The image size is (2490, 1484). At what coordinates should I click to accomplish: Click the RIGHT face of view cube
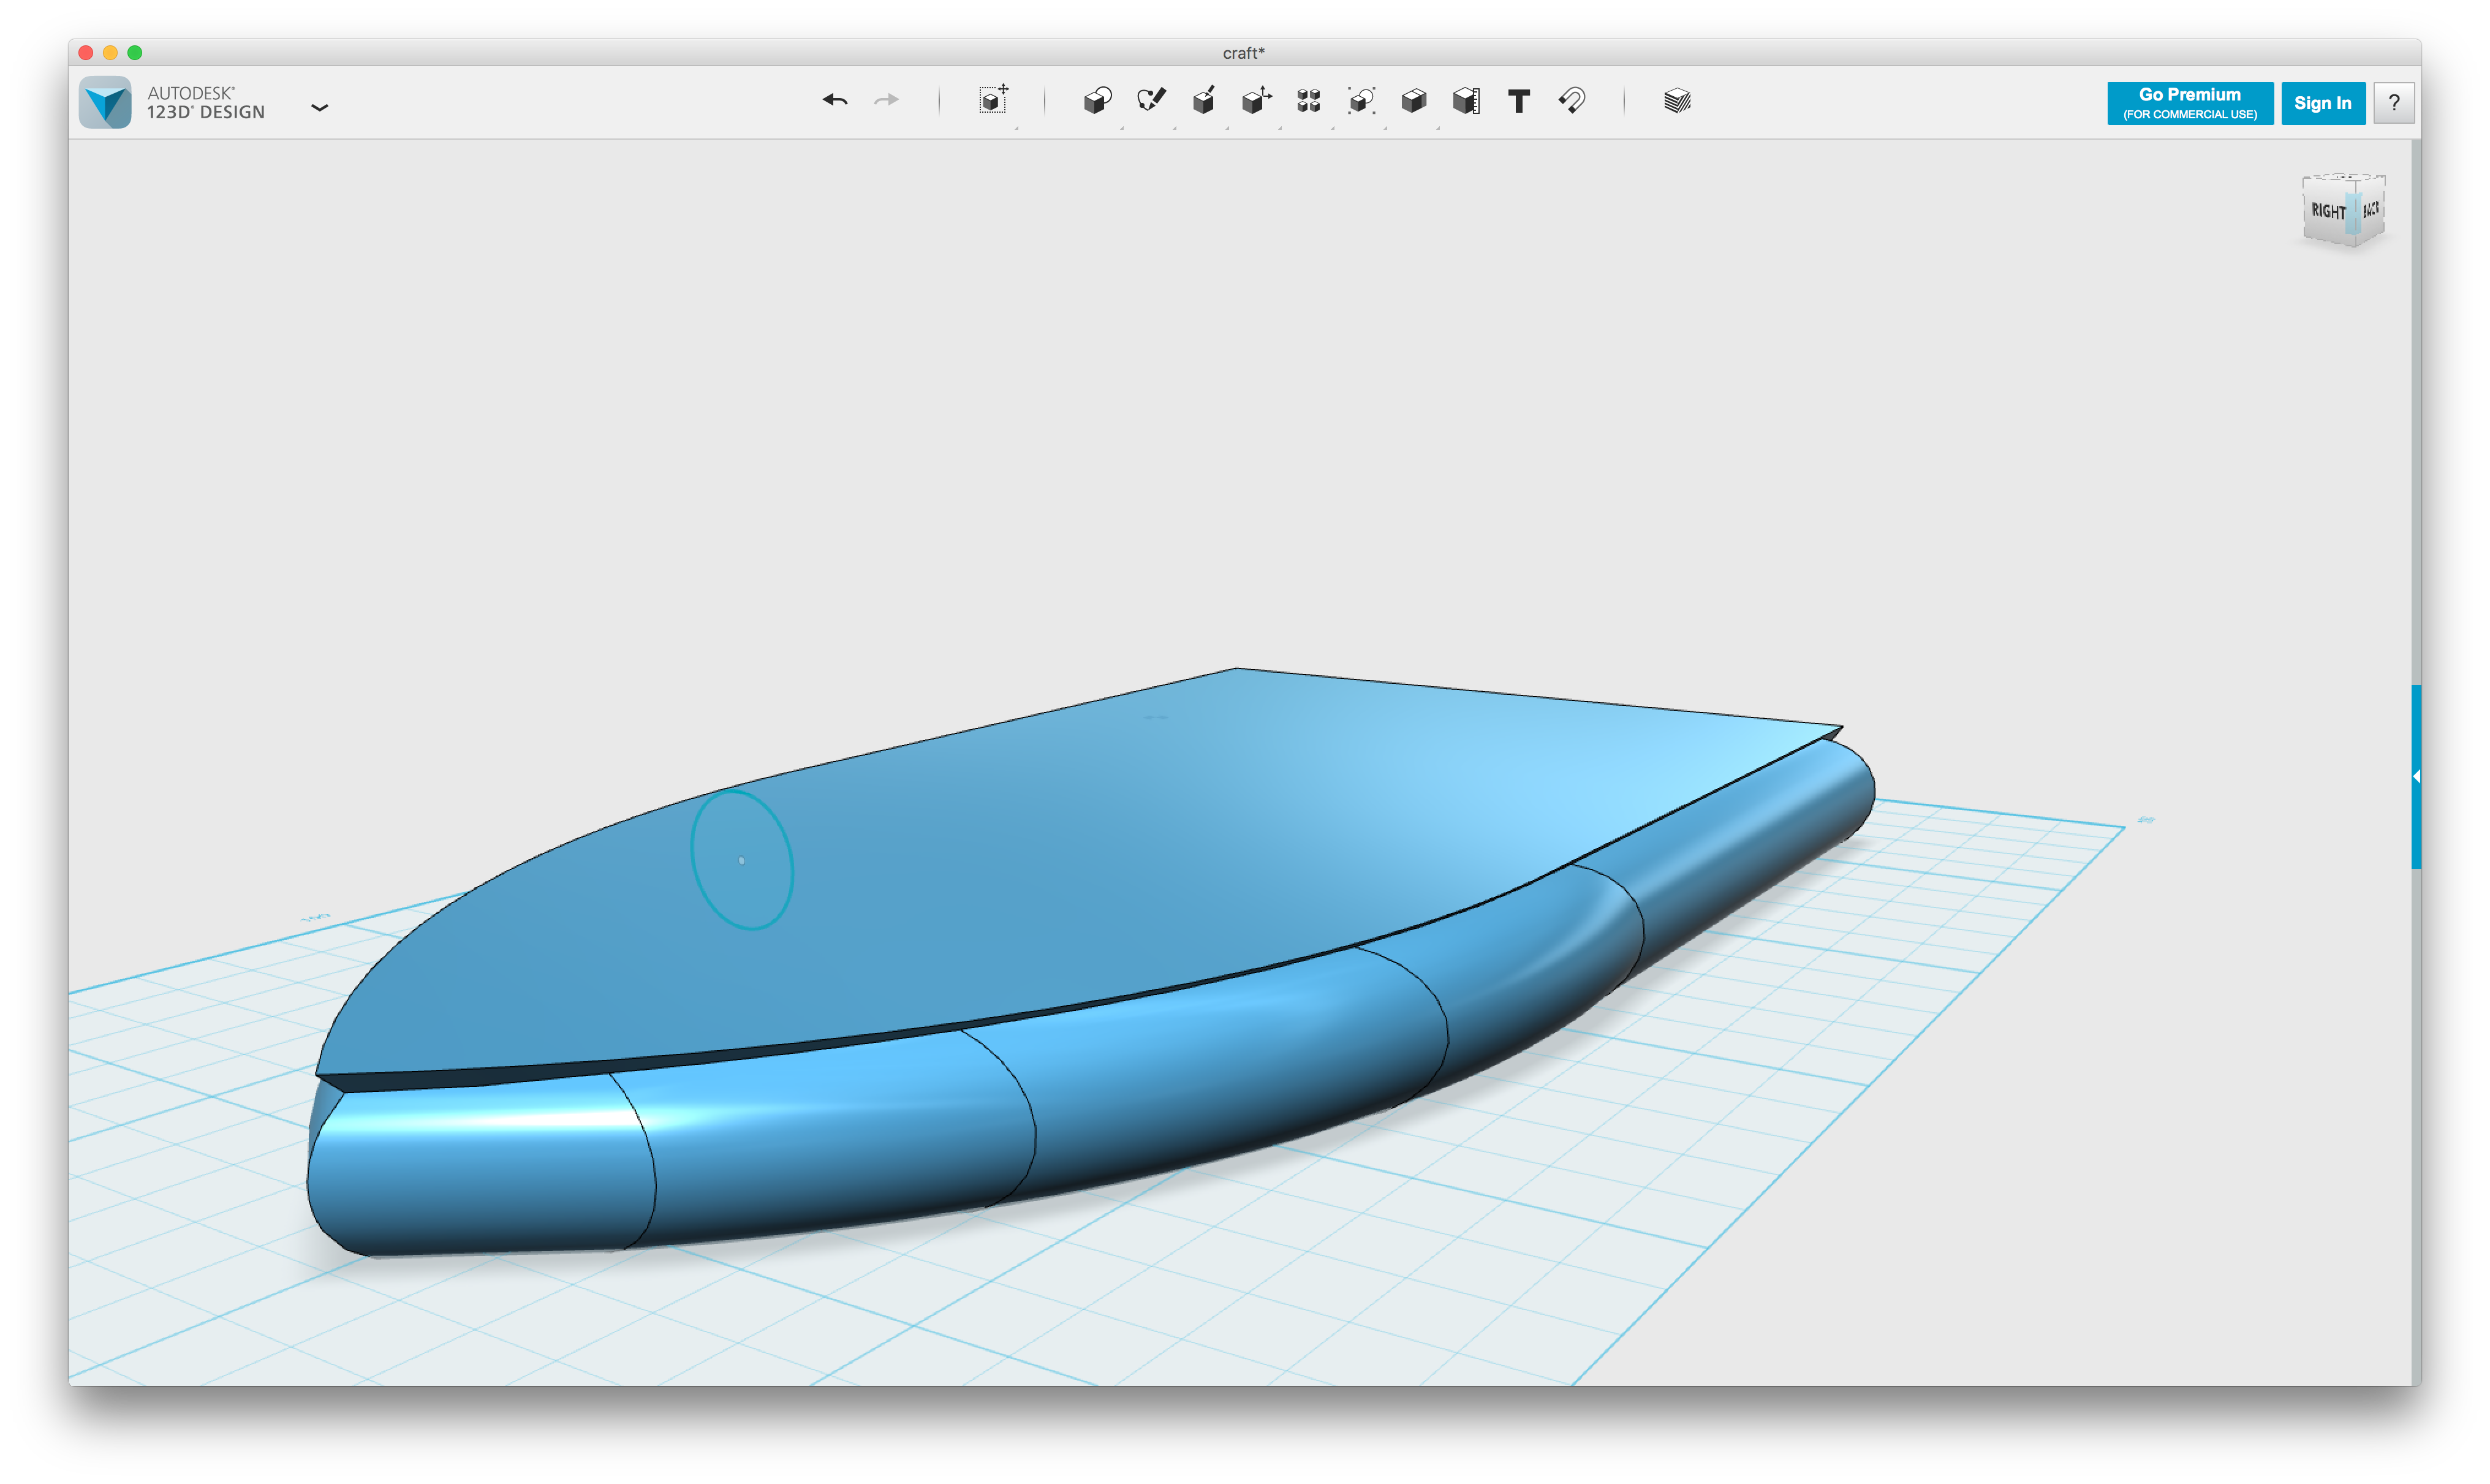tap(2327, 211)
